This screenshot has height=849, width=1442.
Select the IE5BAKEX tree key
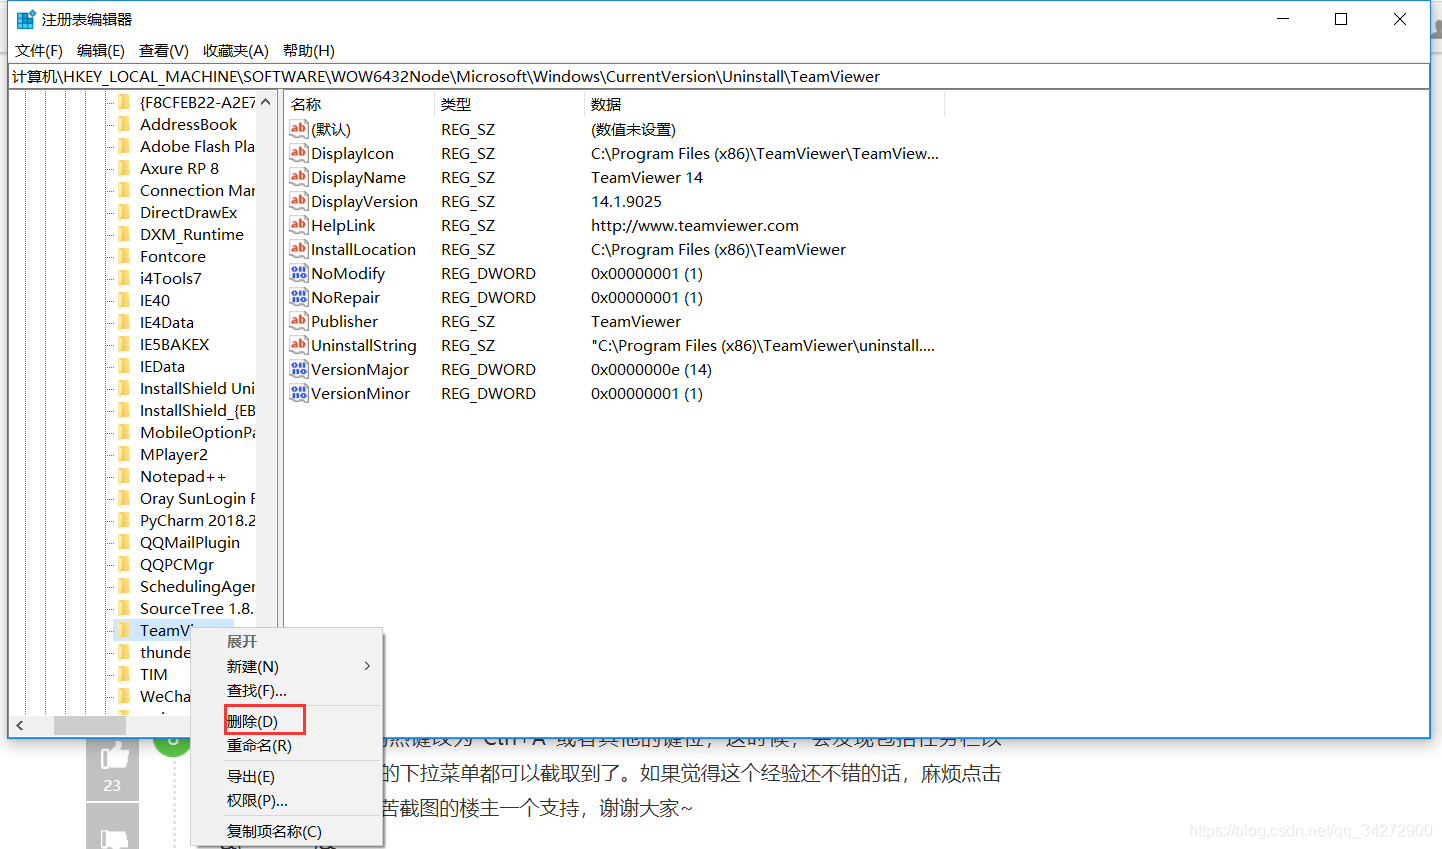(x=175, y=344)
